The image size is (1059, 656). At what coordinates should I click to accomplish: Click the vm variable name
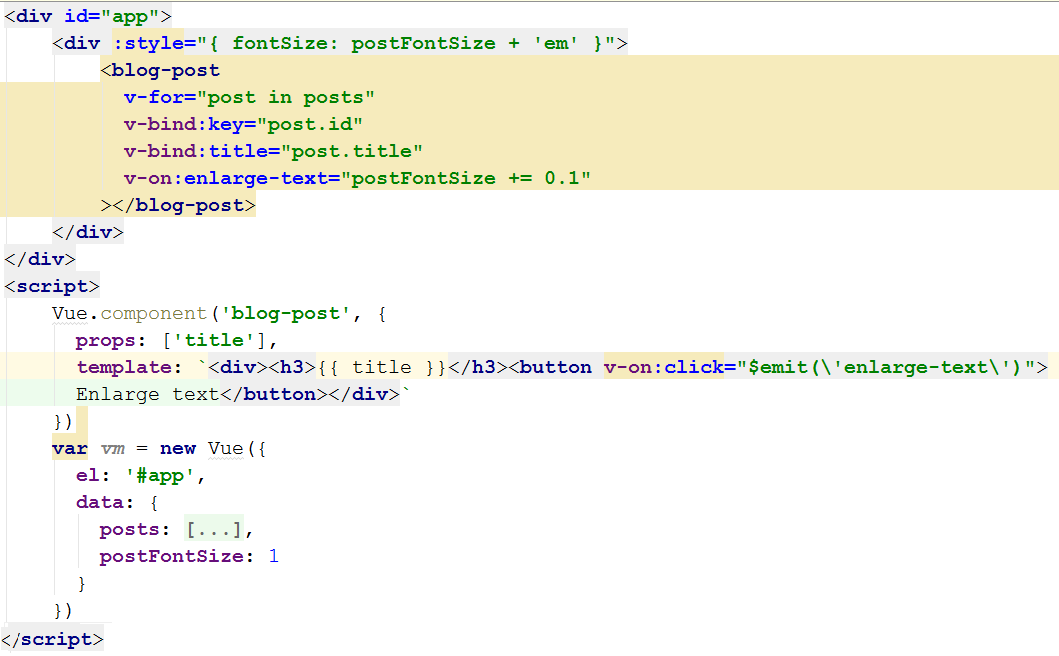(113, 449)
